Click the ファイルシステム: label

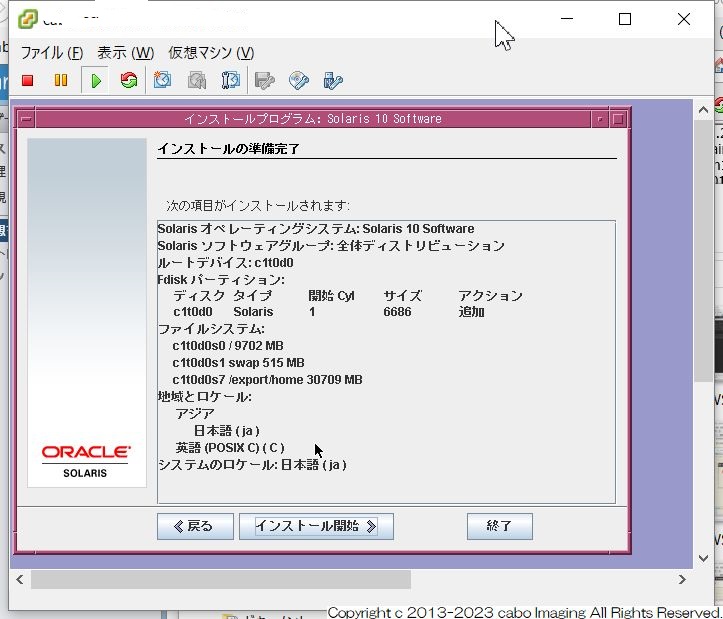[x=211, y=329]
